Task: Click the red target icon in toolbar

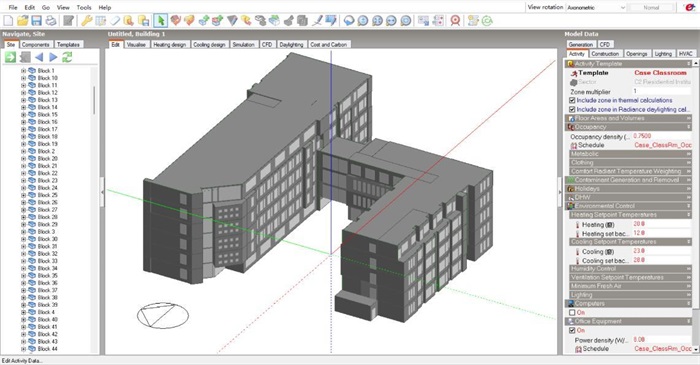Action: [x=455, y=21]
